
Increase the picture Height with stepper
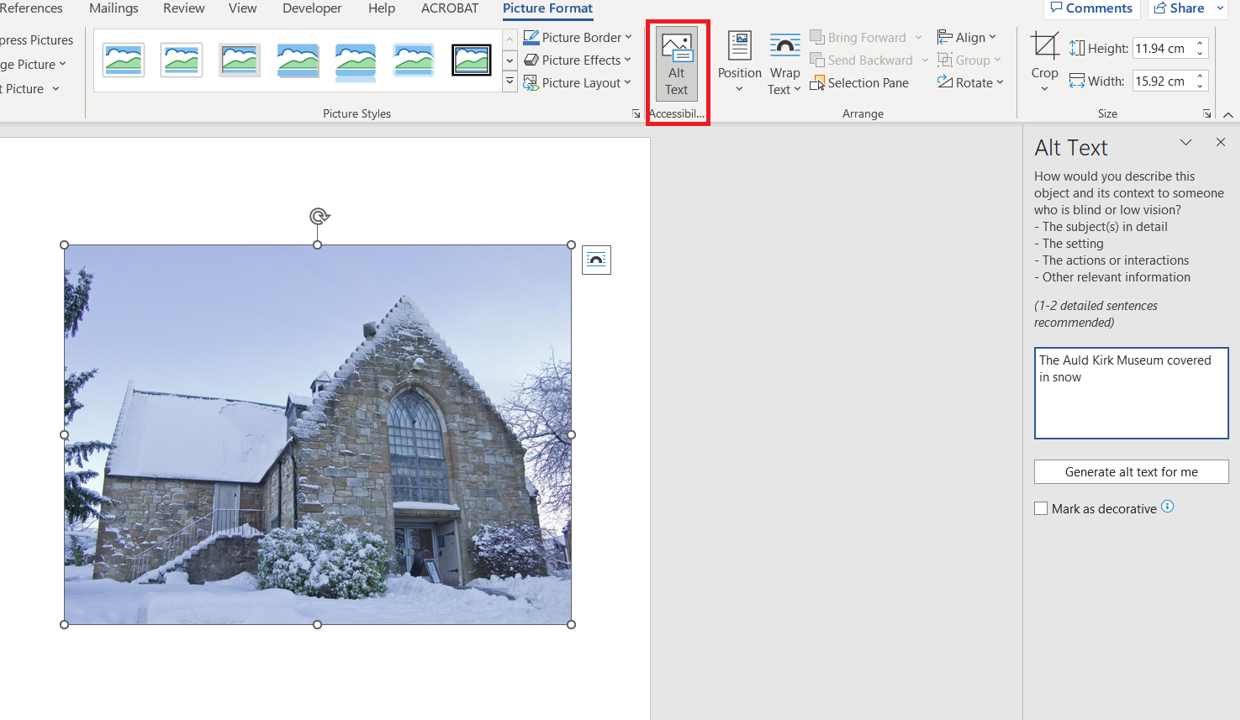click(1200, 43)
